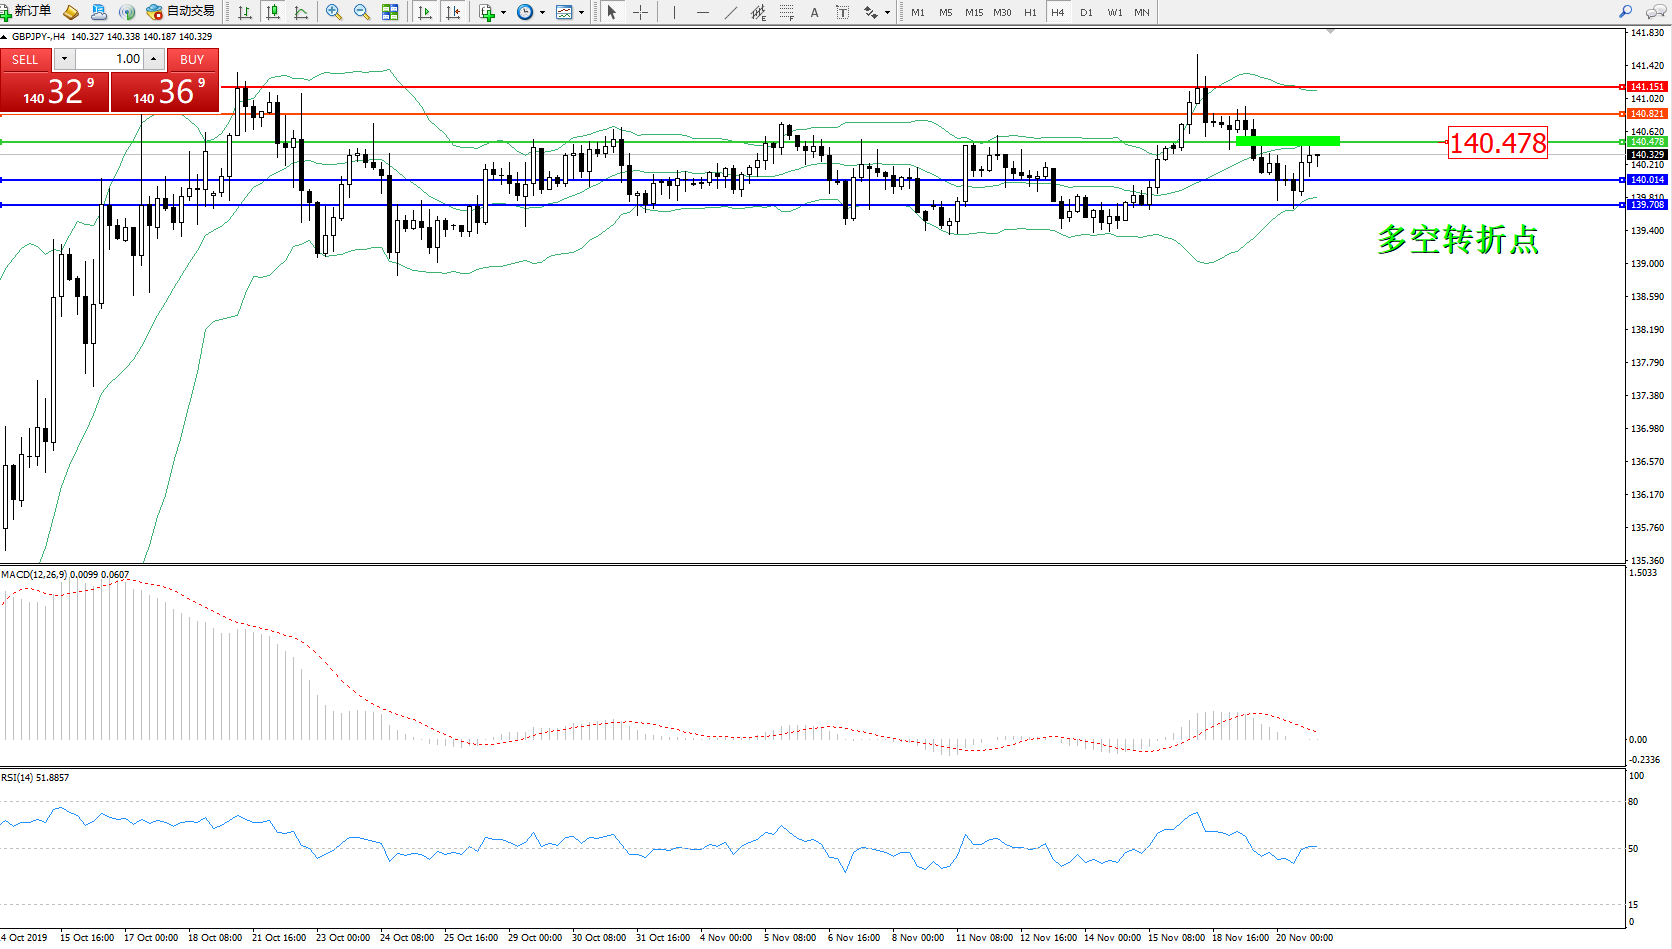Click the tile windows icon
Image resolution: width=1672 pixels, height=949 pixels.
tap(390, 12)
